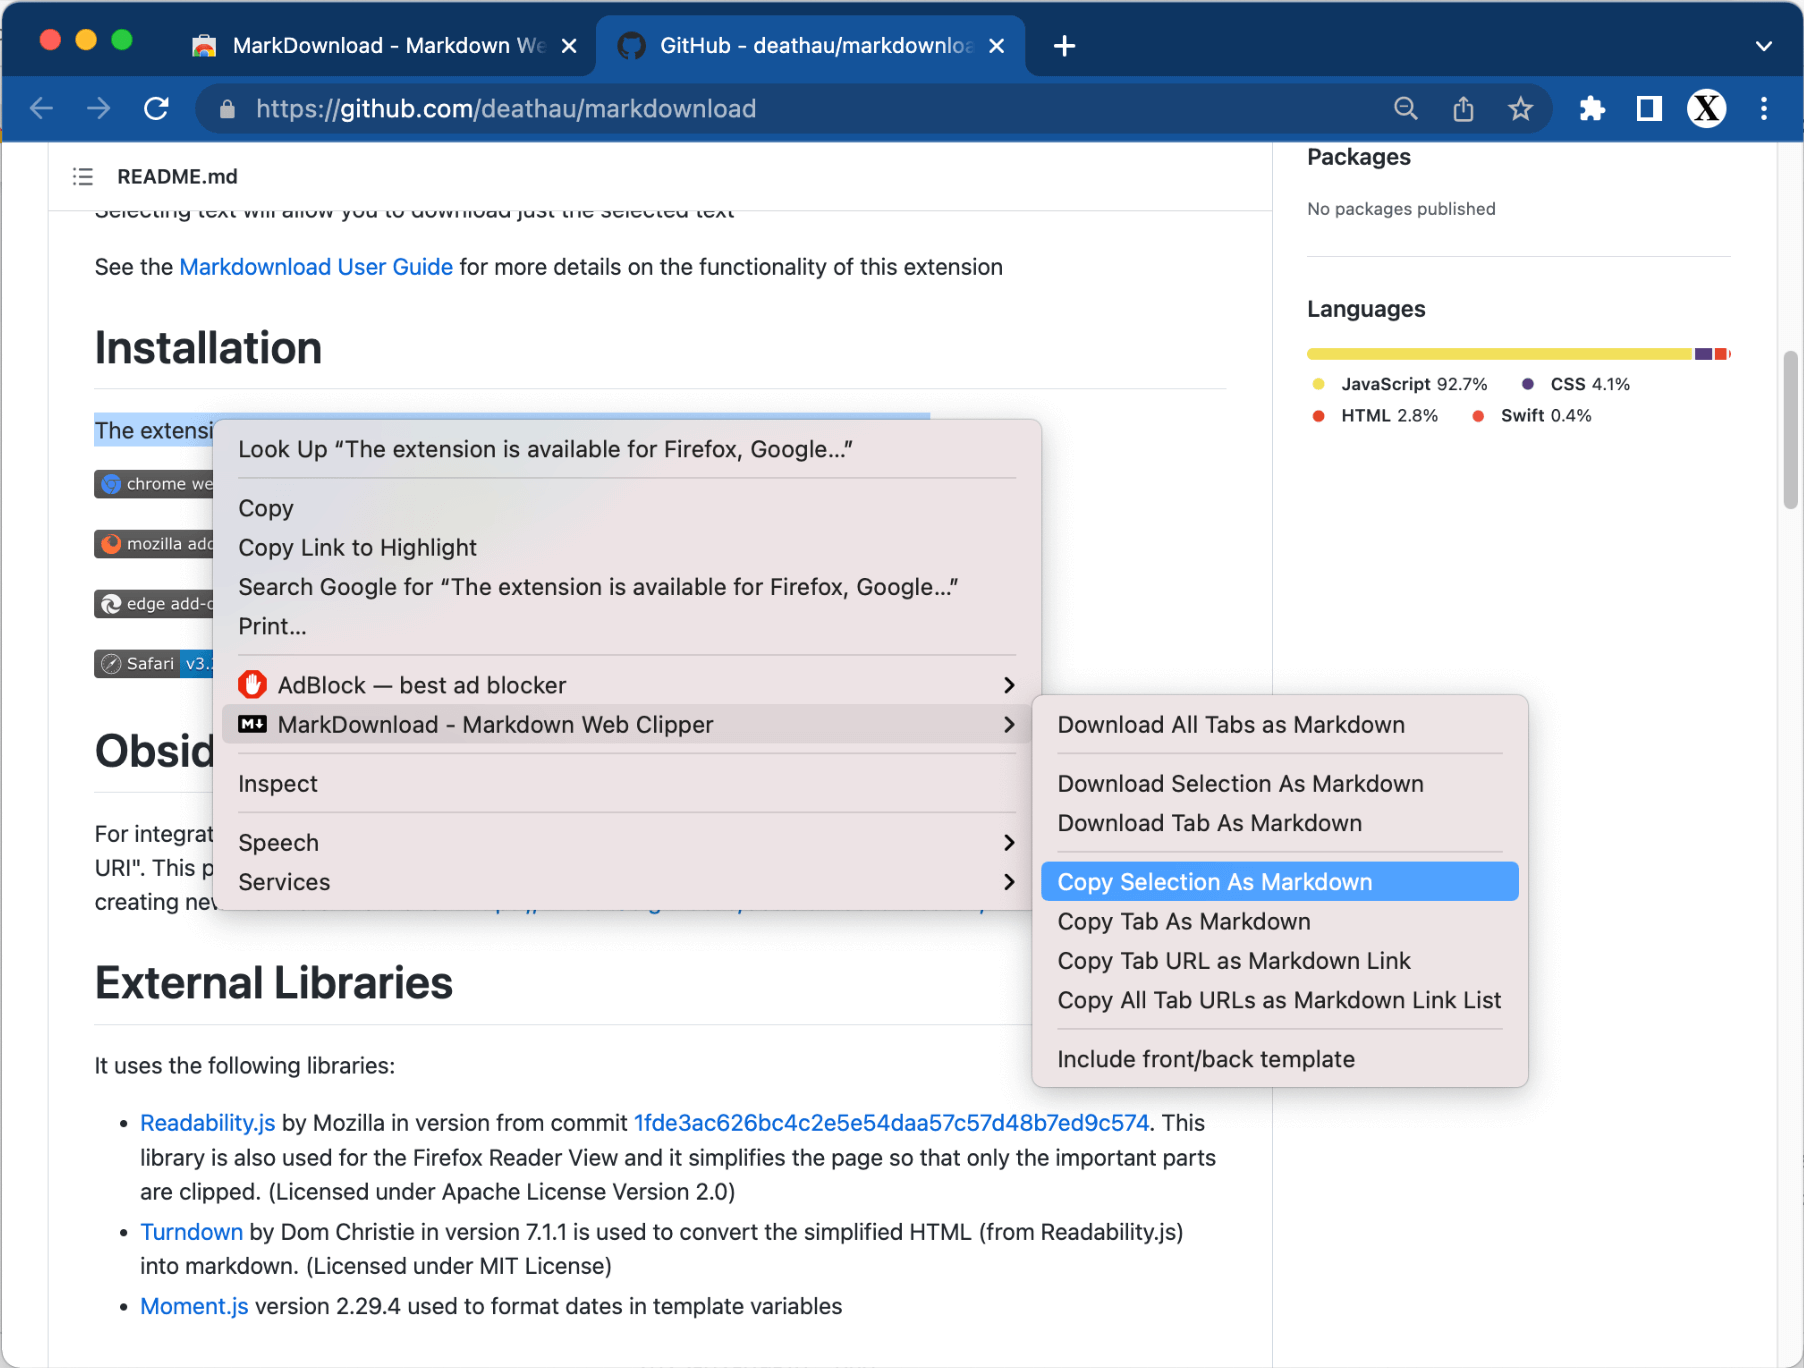Go forward with the browser forward arrow
Screen dimensions: 1804x1368
[98, 108]
